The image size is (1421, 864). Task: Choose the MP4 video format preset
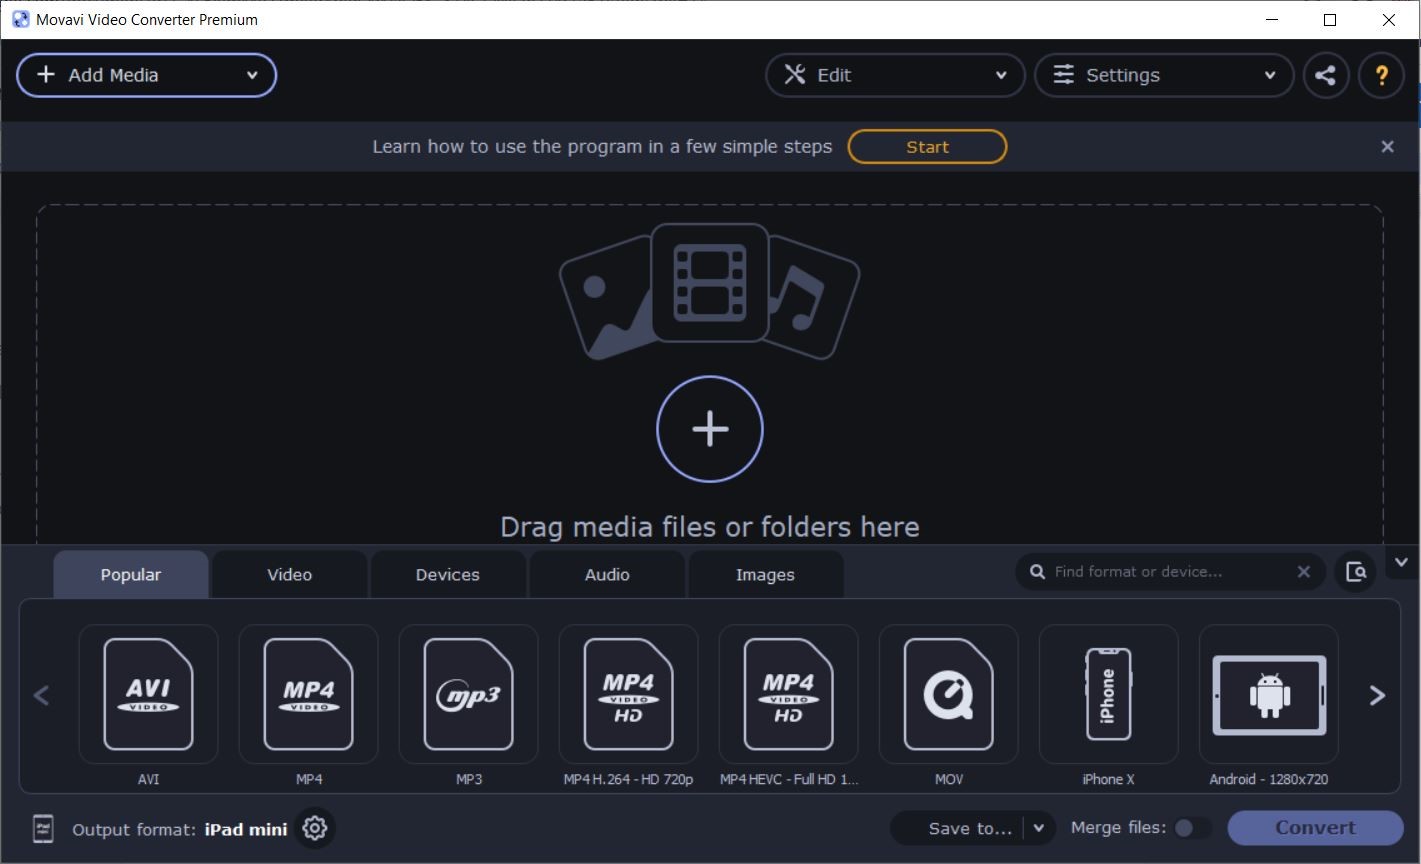308,694
